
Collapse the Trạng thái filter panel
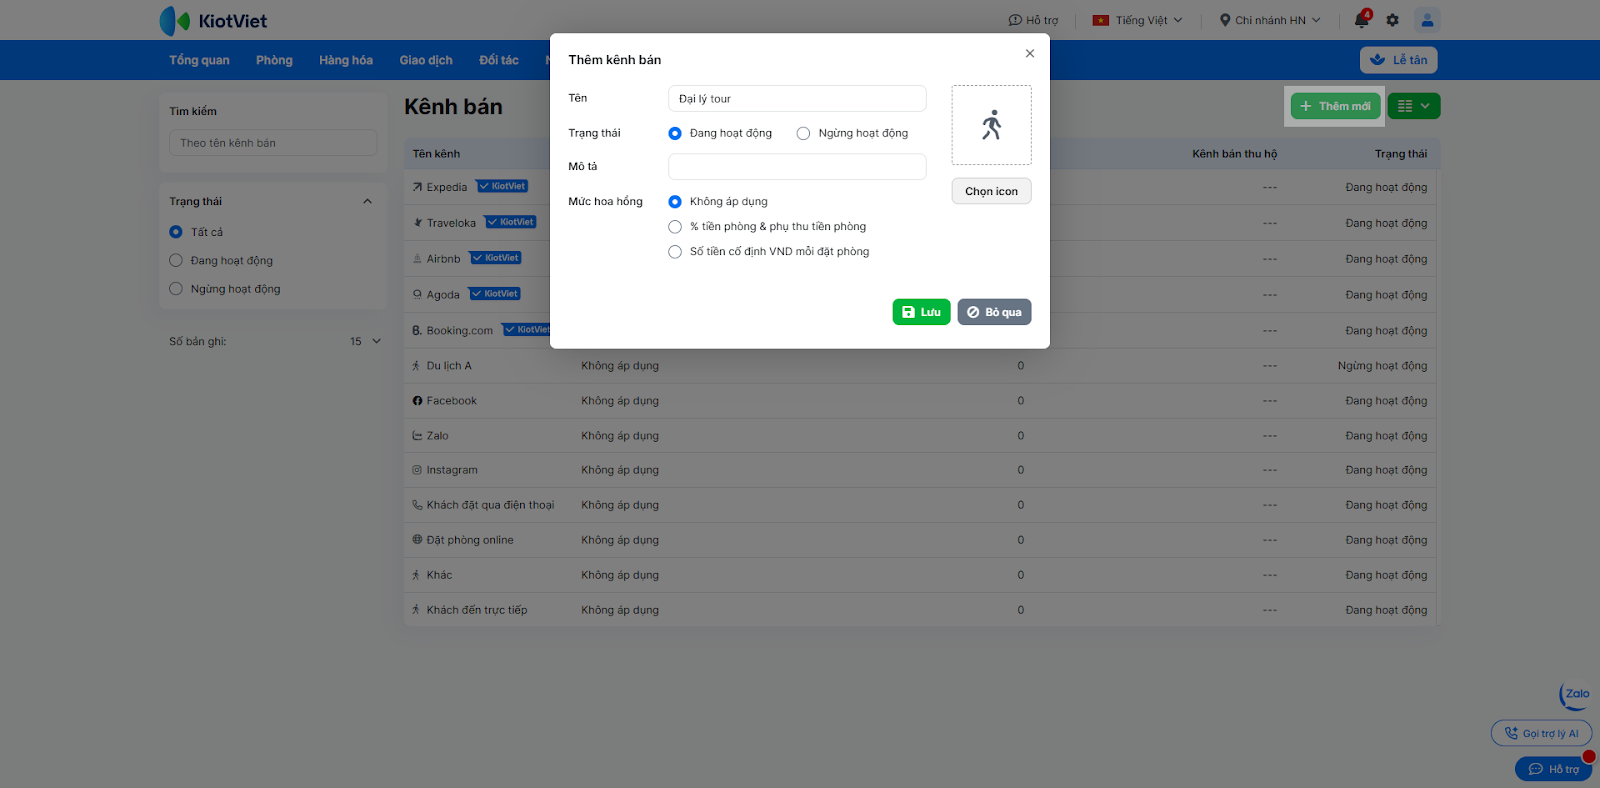click(x=367, y=202)
